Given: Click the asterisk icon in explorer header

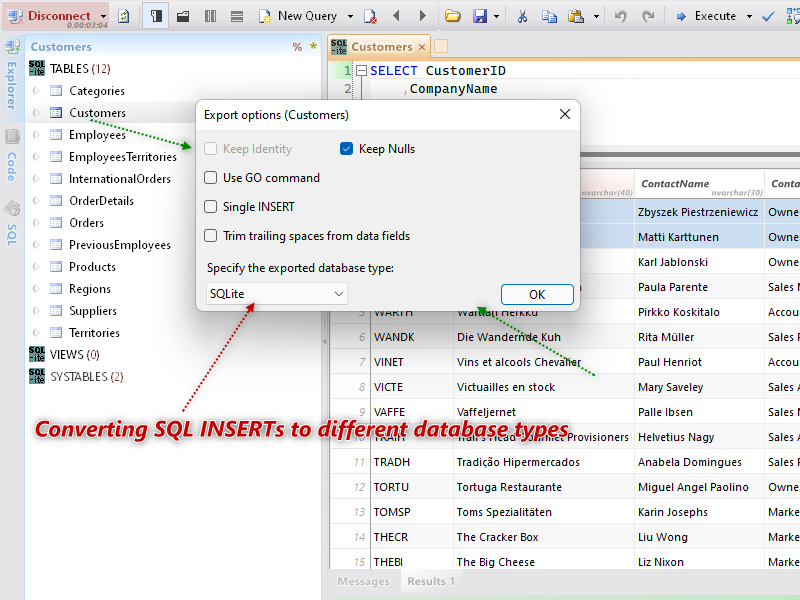Looking at the screenshot, I should (x=314, y=46).
